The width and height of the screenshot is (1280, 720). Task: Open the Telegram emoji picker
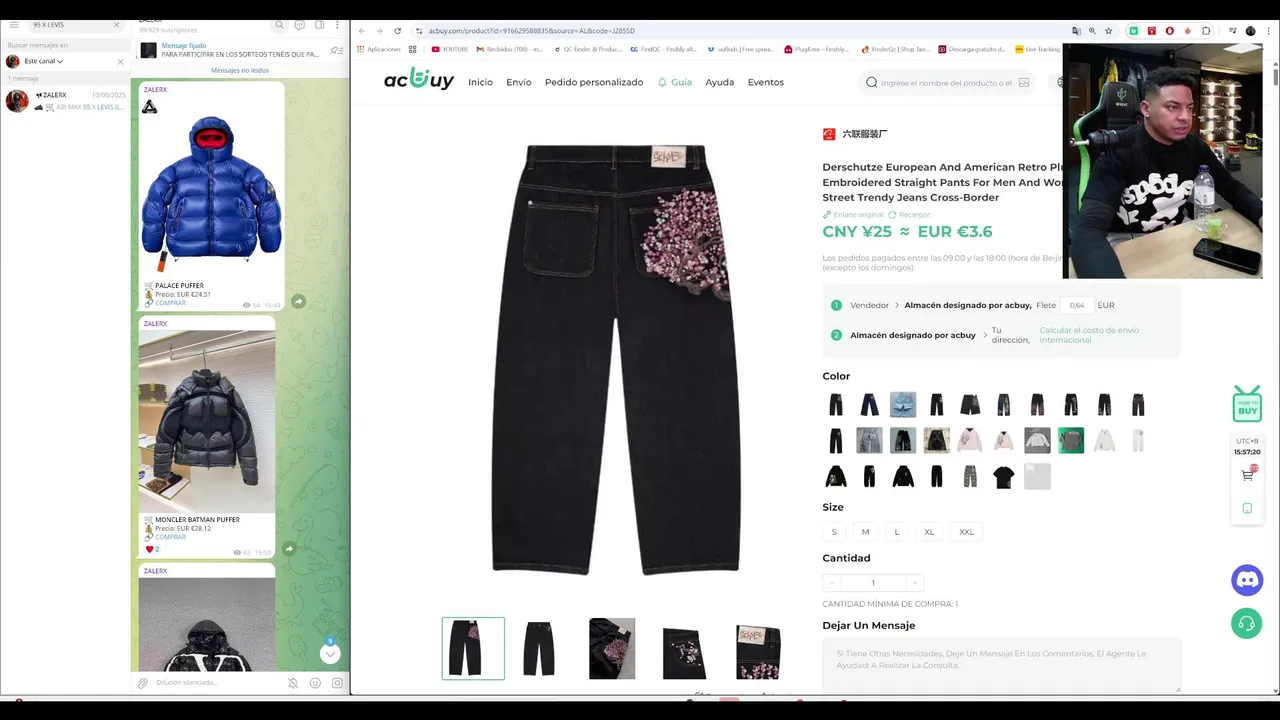[315, 683]
